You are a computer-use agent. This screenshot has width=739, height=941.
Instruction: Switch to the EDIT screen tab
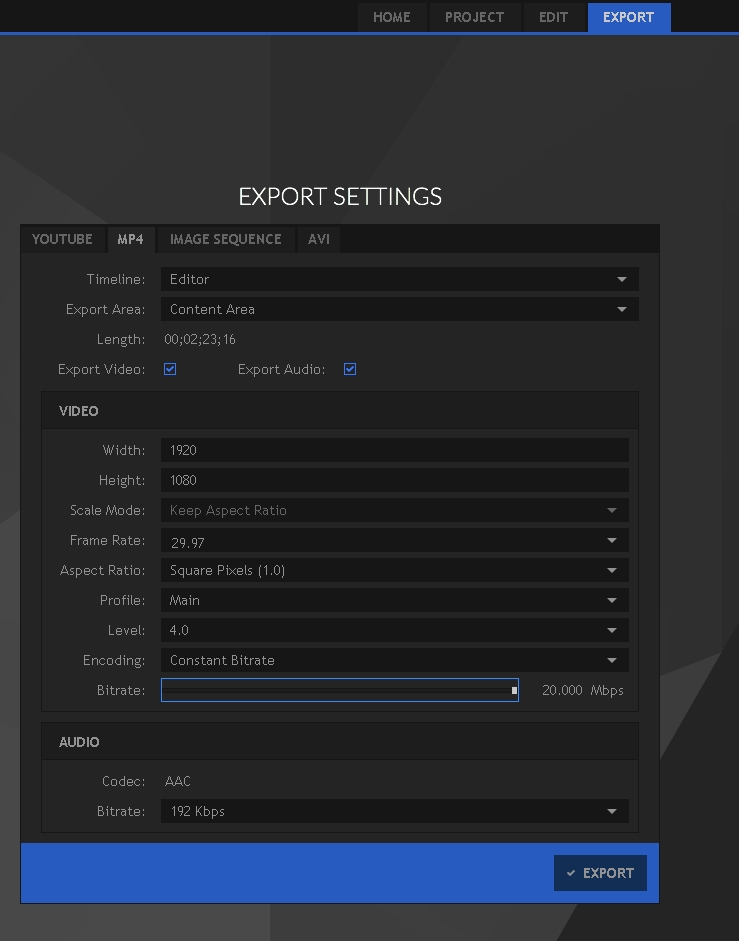pos(553,17)
